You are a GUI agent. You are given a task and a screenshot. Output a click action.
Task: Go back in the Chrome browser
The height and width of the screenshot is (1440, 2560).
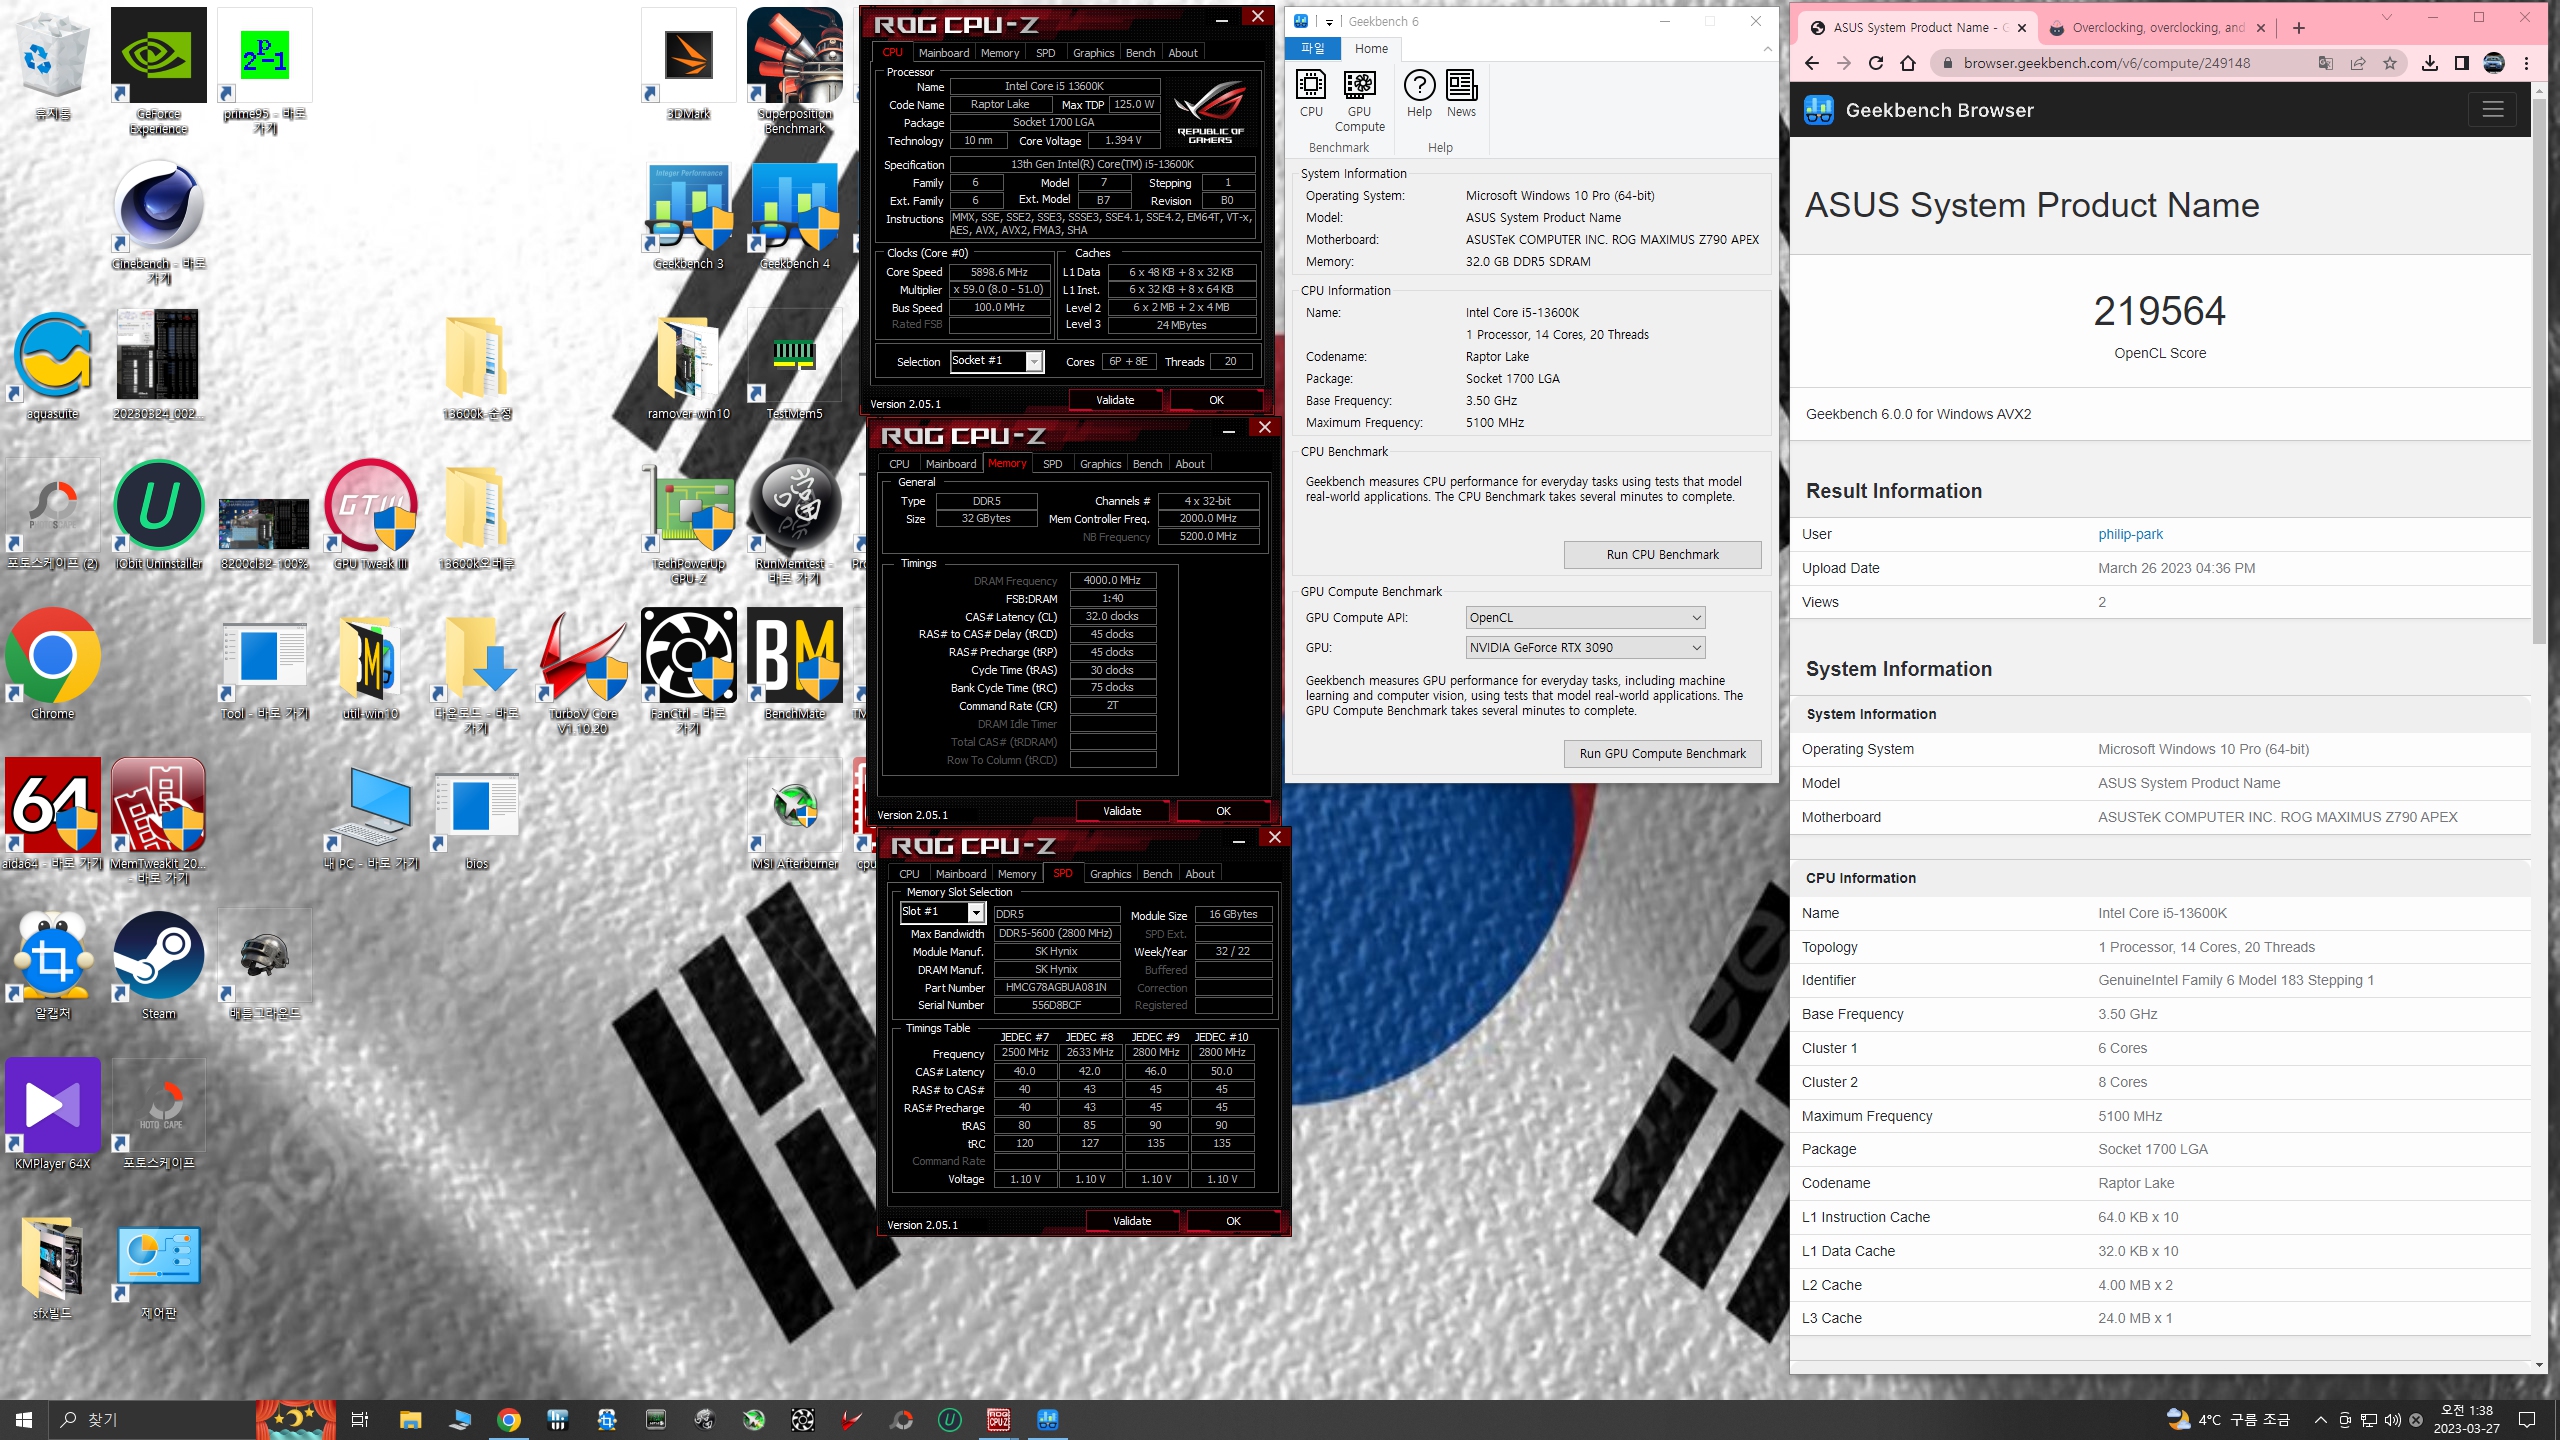coord(1812,63)
